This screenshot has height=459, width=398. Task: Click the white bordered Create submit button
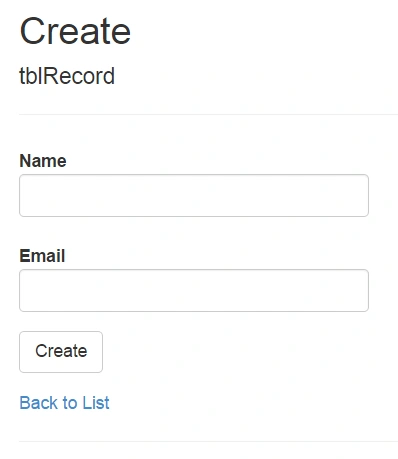click(x=61, y=352)
